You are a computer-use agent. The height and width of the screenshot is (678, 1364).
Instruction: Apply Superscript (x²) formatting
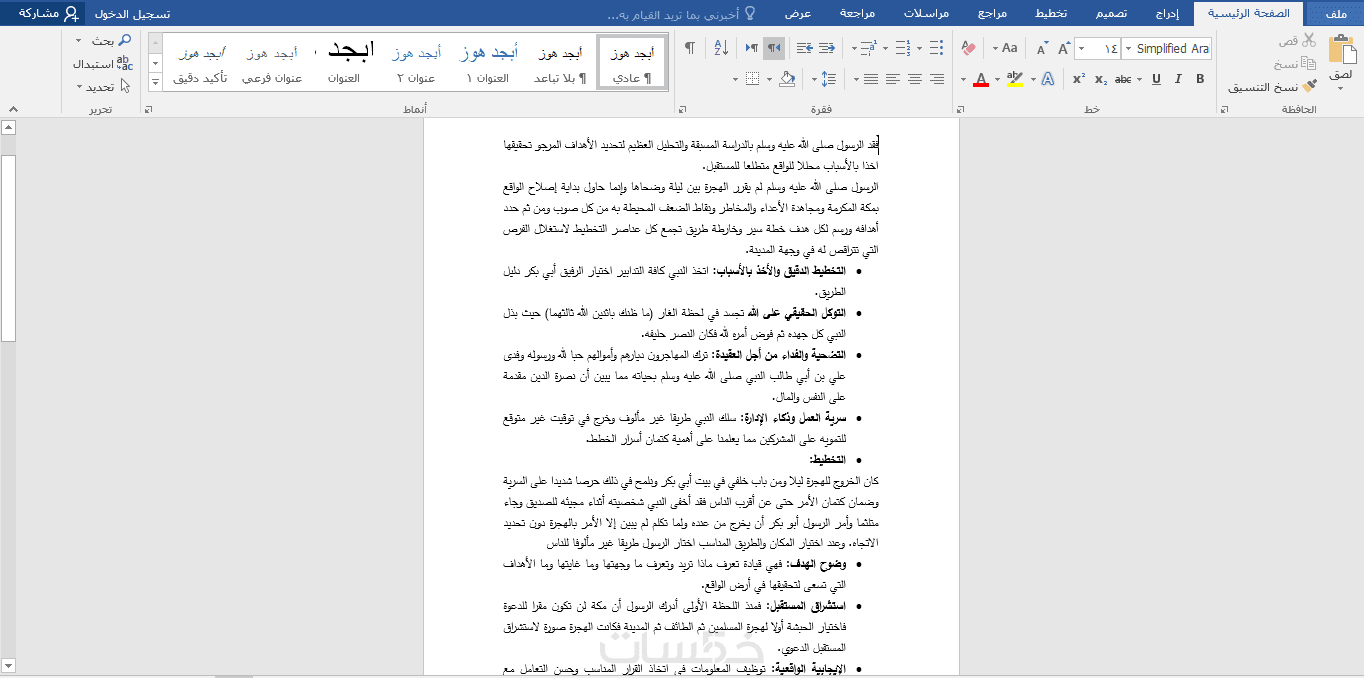[1079, 79]
